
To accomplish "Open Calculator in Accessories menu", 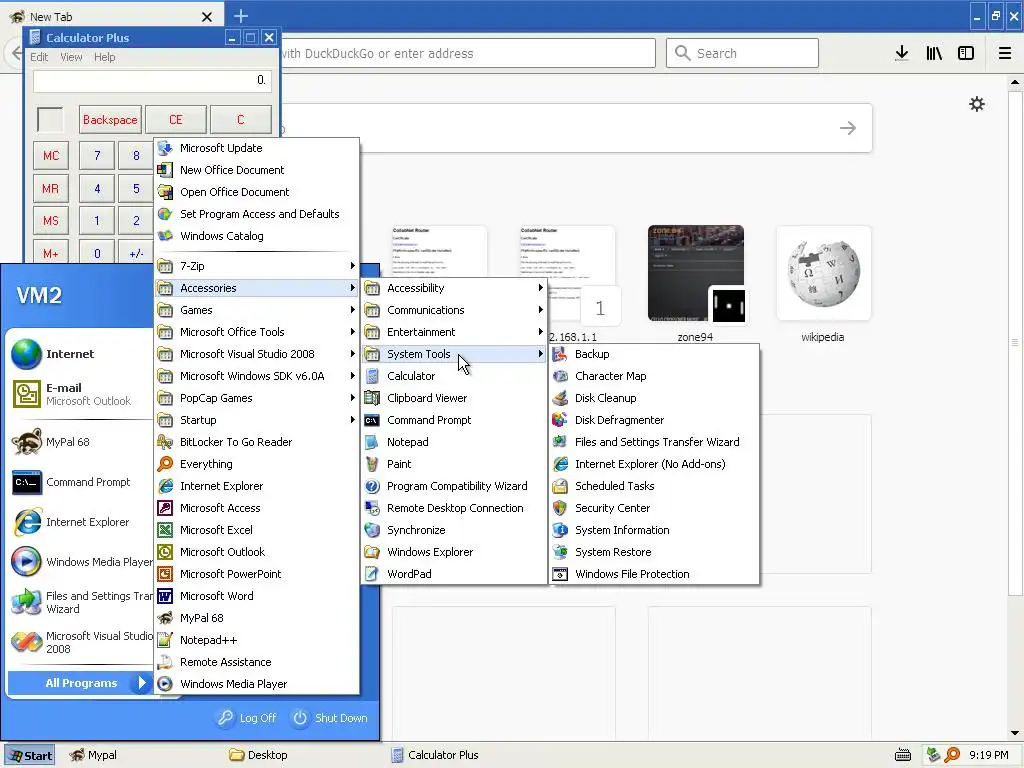I will coord(455,376).
